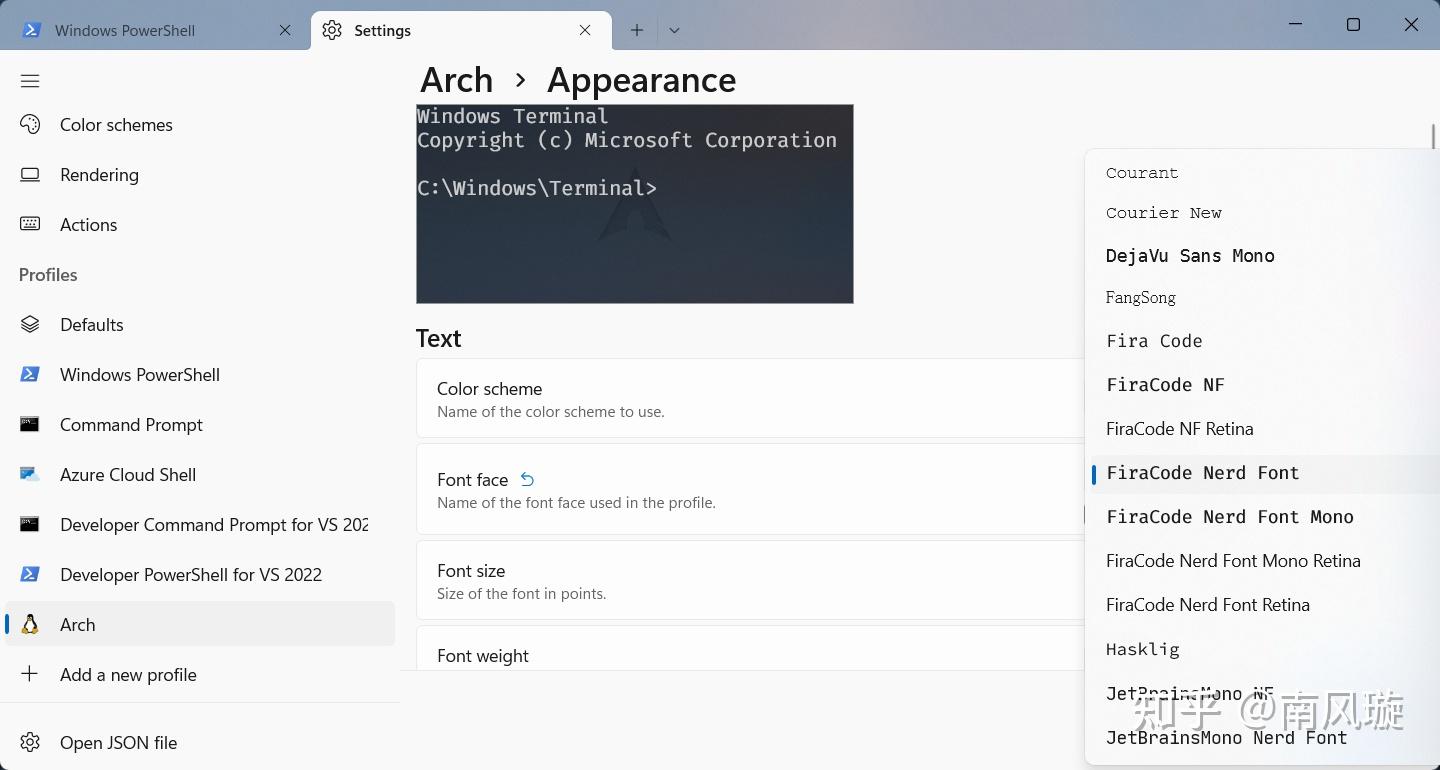This screenshot has height=770, width=1440.
Task: Close the Settings tab
Action: [585, 30]
